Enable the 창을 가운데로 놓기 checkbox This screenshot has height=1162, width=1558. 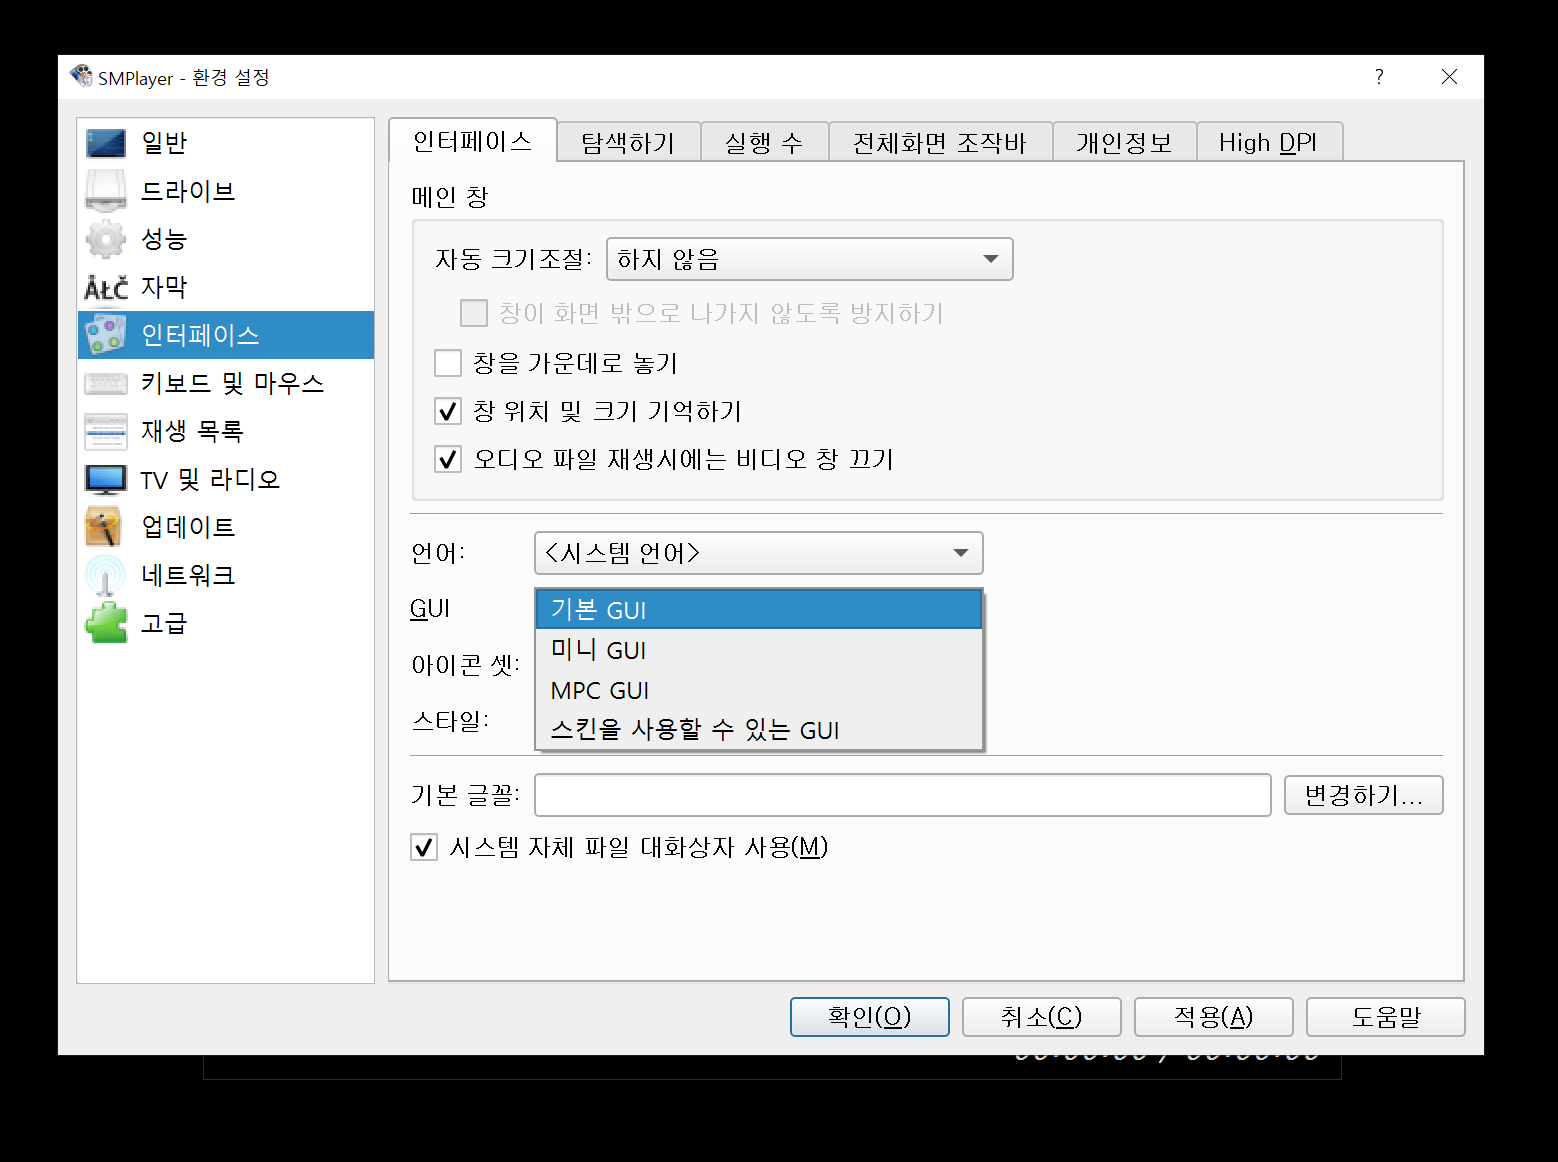(x=447, y=363)
